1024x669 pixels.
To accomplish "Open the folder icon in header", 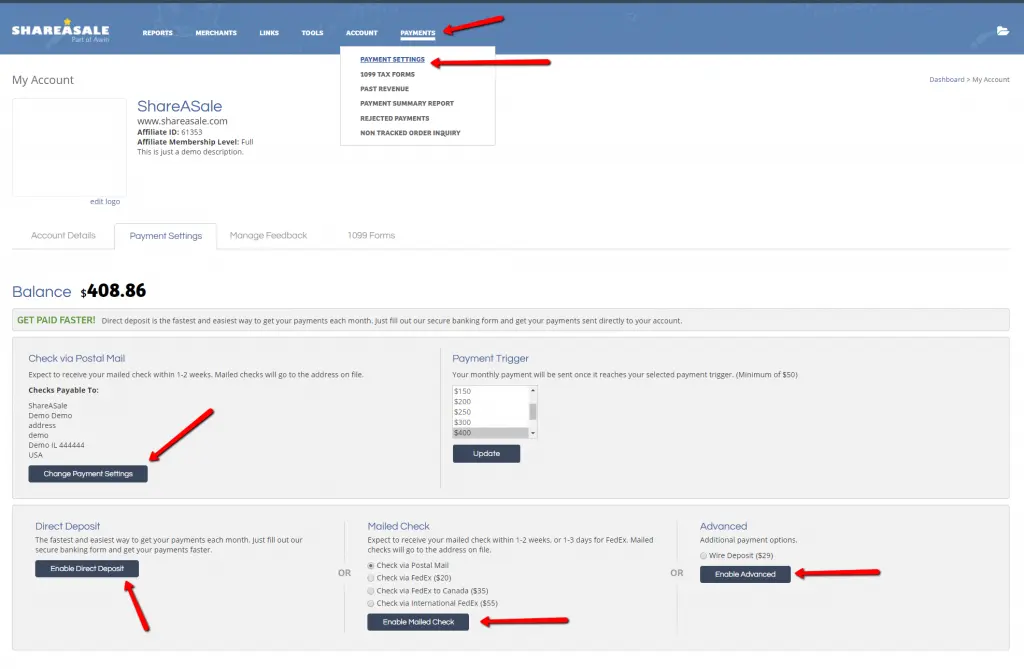I will click(1002, 31).
